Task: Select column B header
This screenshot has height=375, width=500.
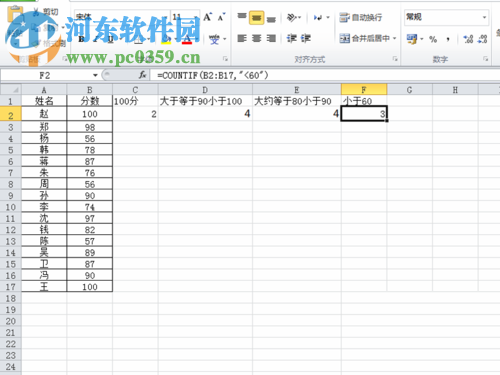Action: [90, 90]
